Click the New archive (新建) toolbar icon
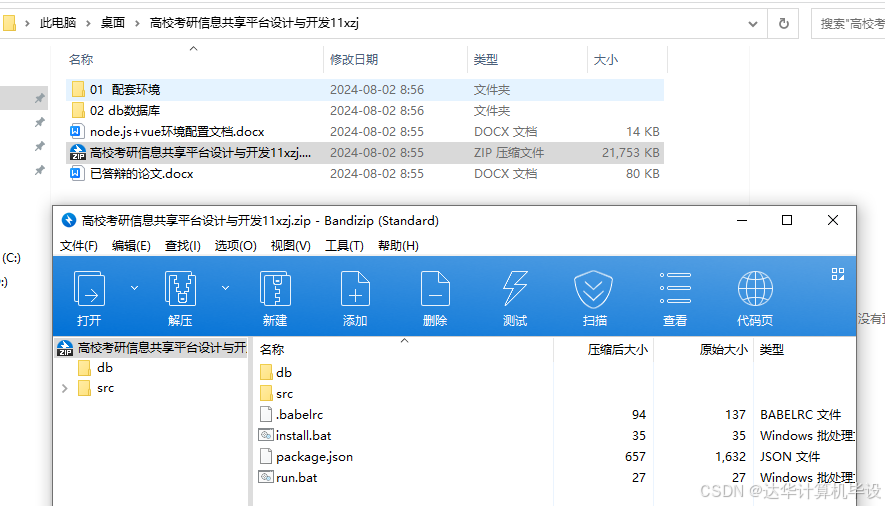 [x=275, y=289]
